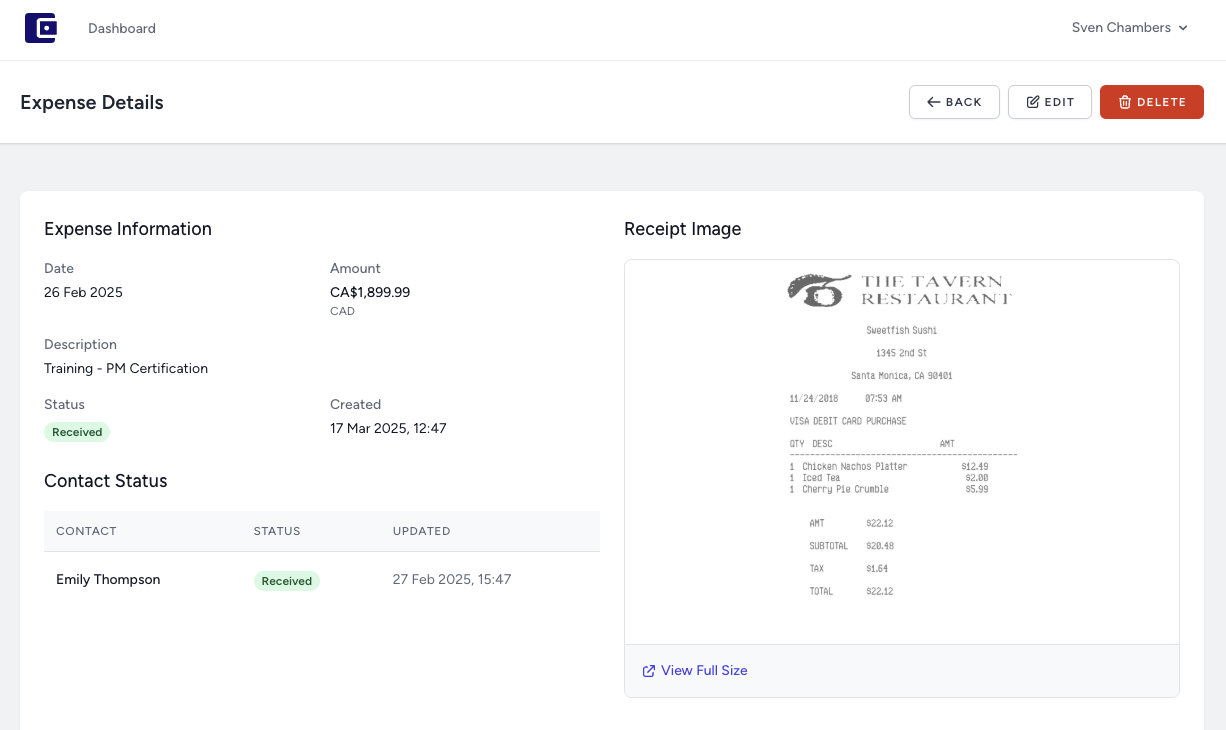Select Emily Thompson in the contact table
The height and width of the screenshot is (730, 1226).
(x=107, y=579)
